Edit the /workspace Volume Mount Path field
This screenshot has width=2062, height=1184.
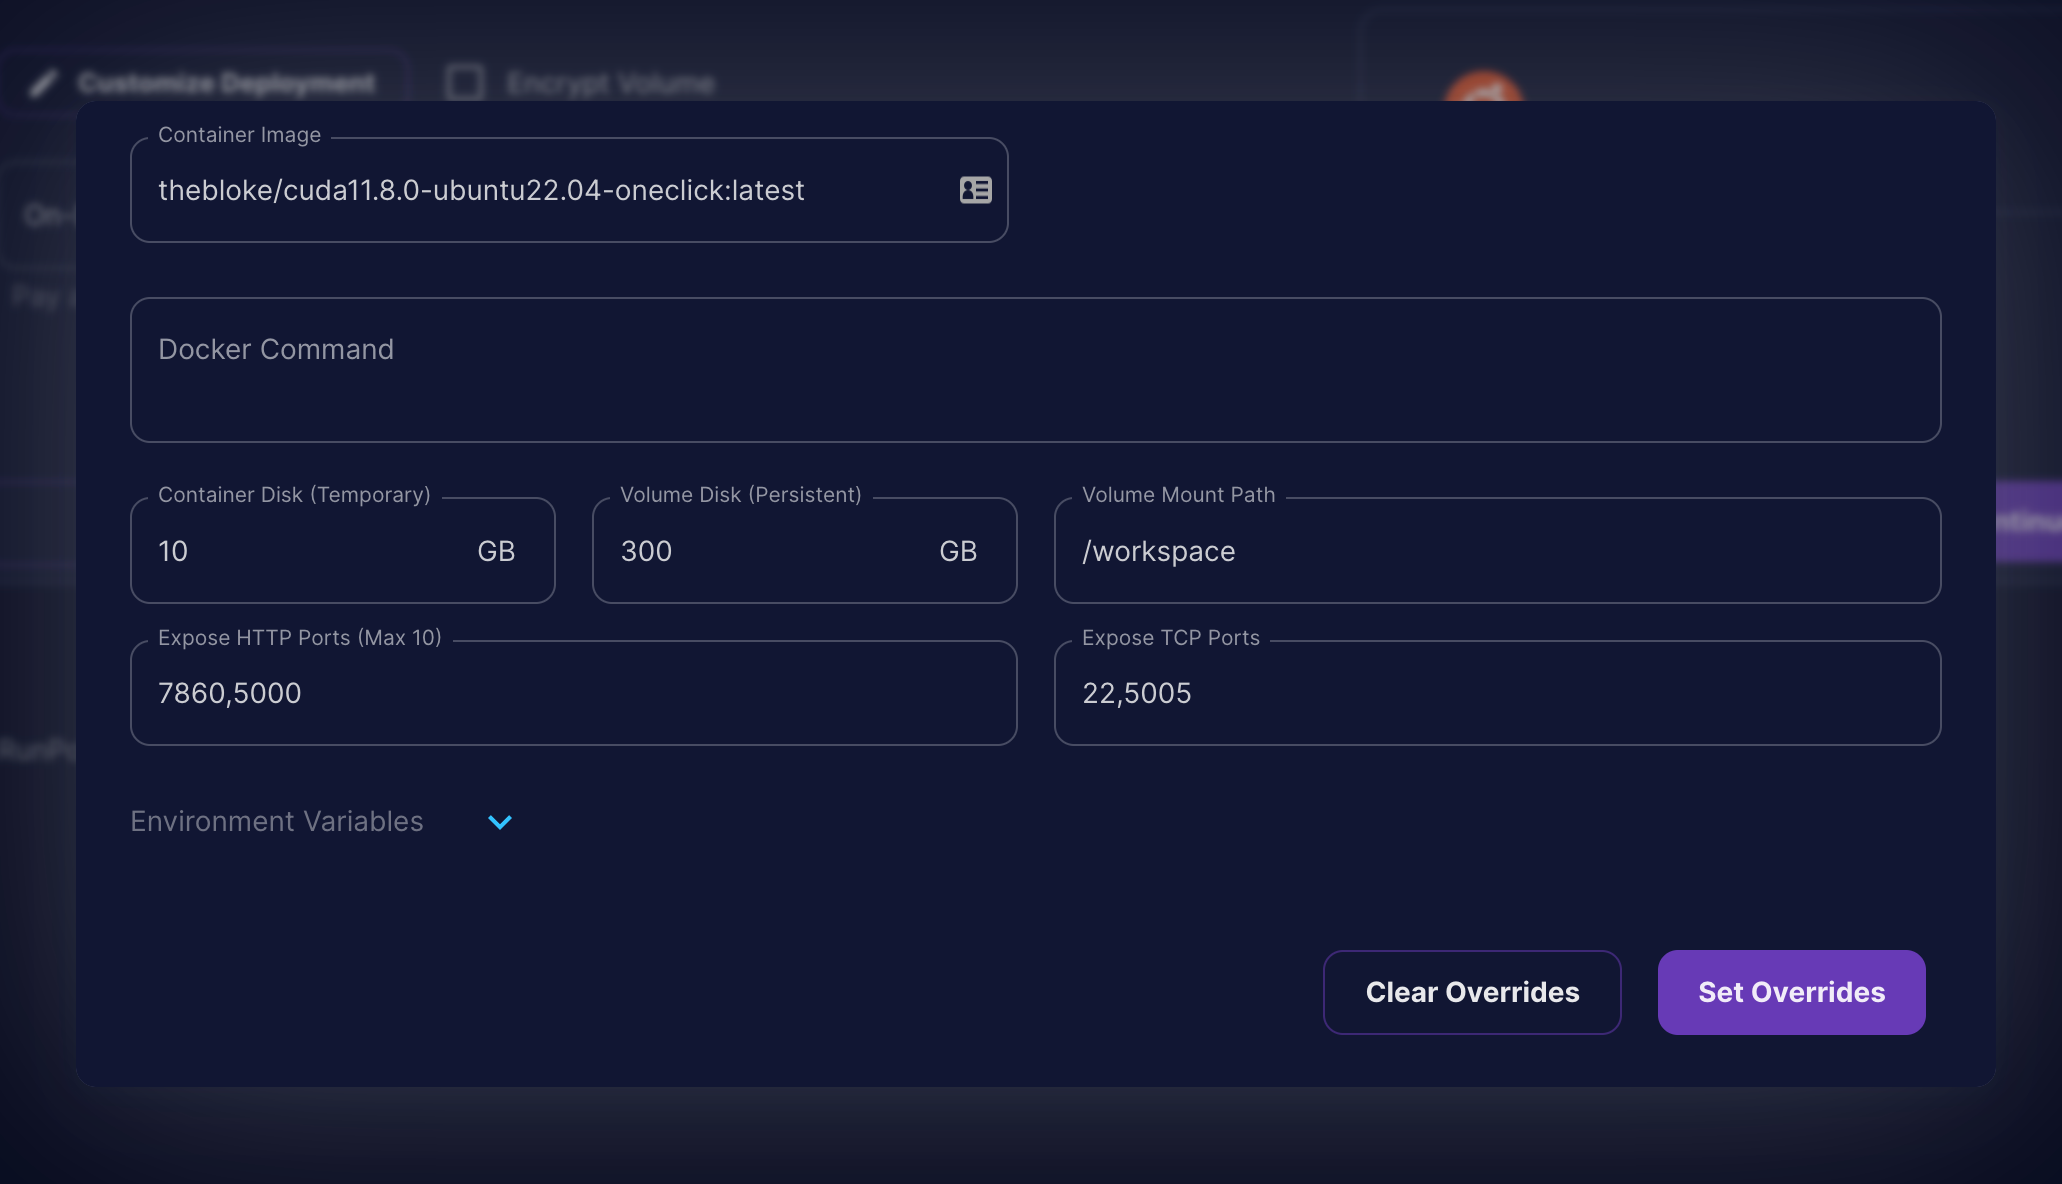point(1496,551)
